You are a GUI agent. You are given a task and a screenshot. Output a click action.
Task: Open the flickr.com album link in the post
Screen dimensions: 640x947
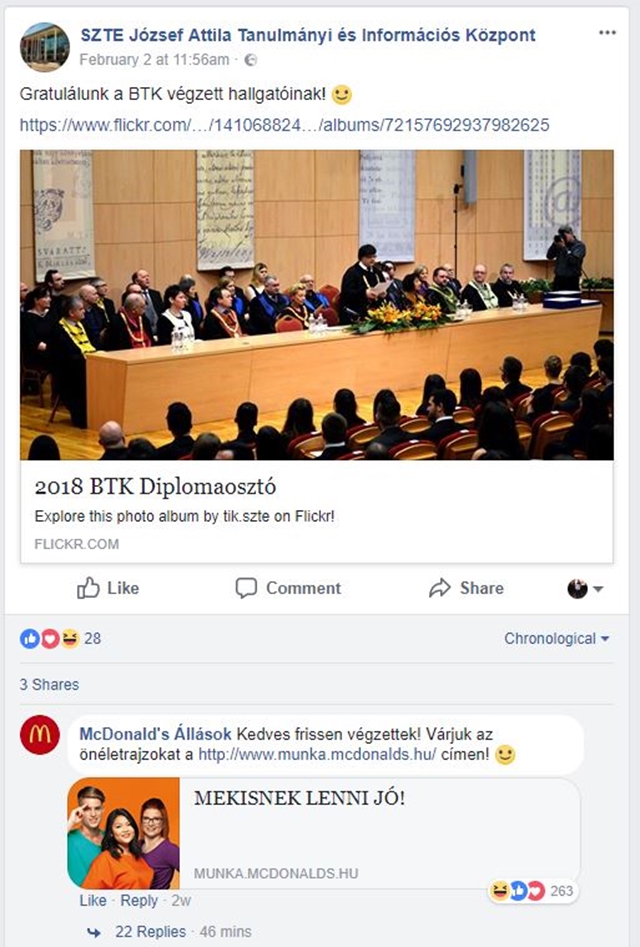coord(284,125)
